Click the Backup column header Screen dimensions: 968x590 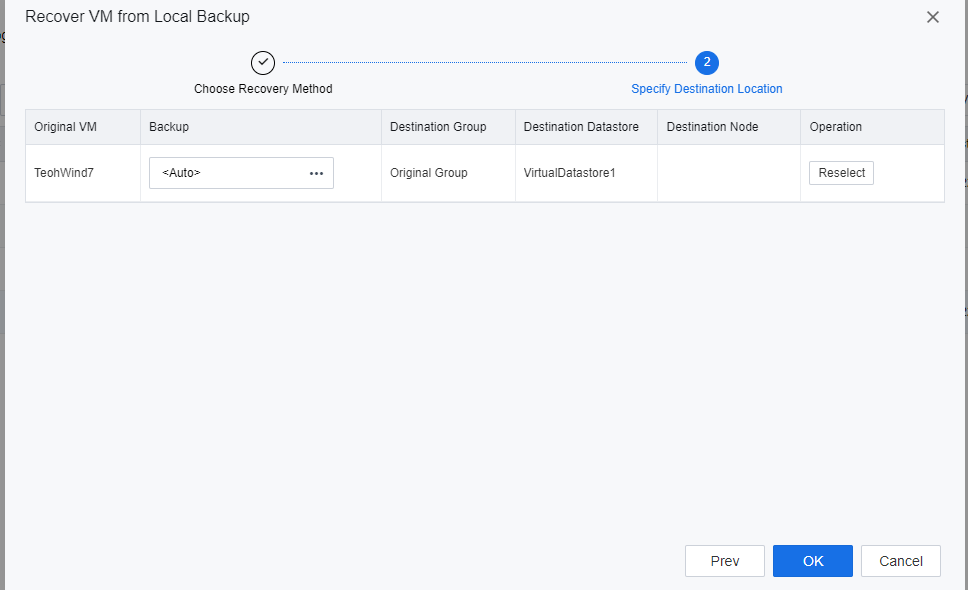(169, 127)
